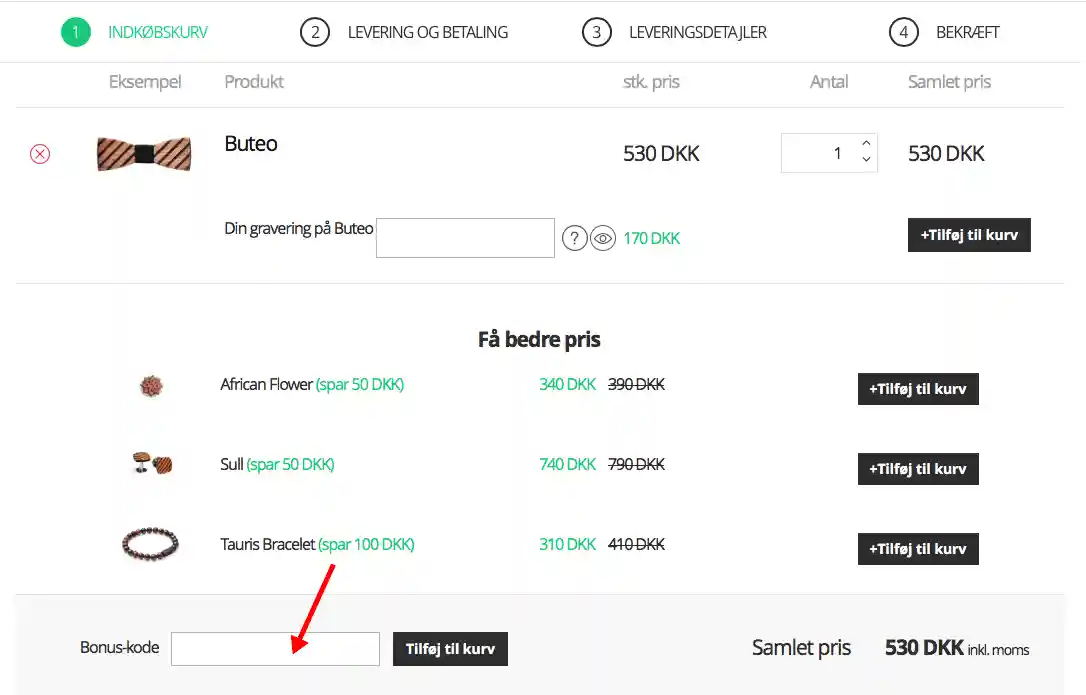
Task: Click the Buteo engraving text field
Action: pyautogui.click(x=465, y=238)
